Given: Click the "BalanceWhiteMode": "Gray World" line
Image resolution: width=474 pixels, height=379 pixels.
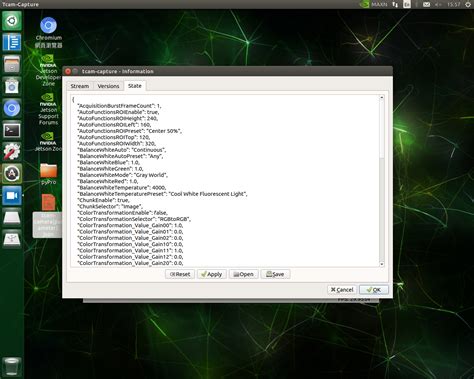Looking at the screenshot, I should coord(123,175).
